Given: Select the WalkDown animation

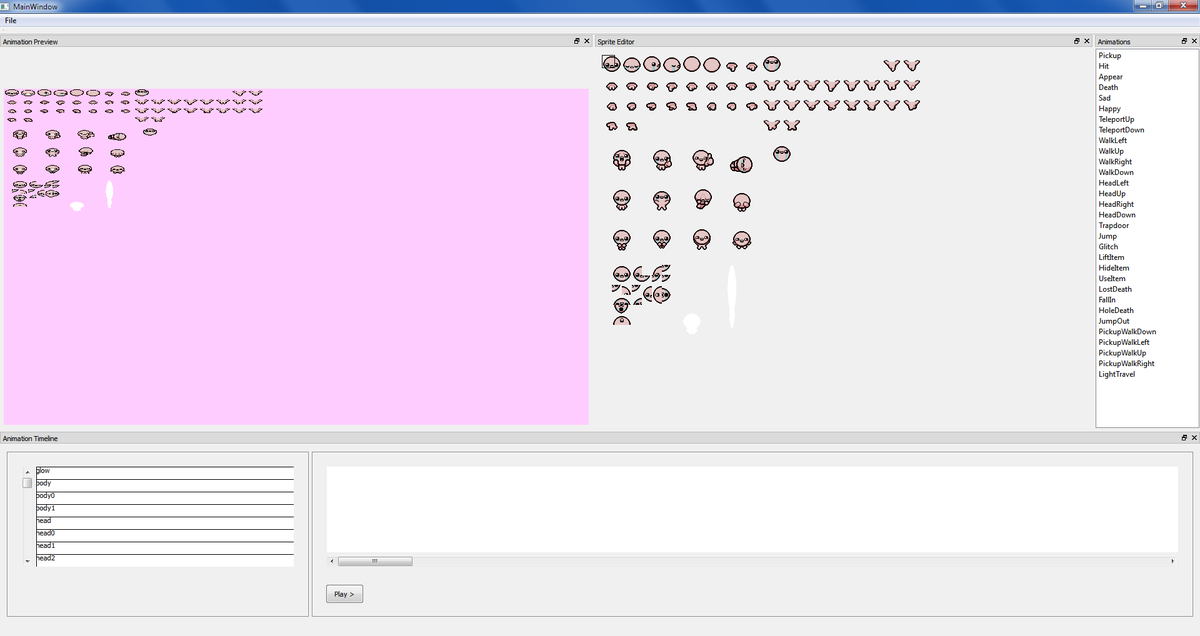Looking at the screenshot, I should pos(1146,172).
